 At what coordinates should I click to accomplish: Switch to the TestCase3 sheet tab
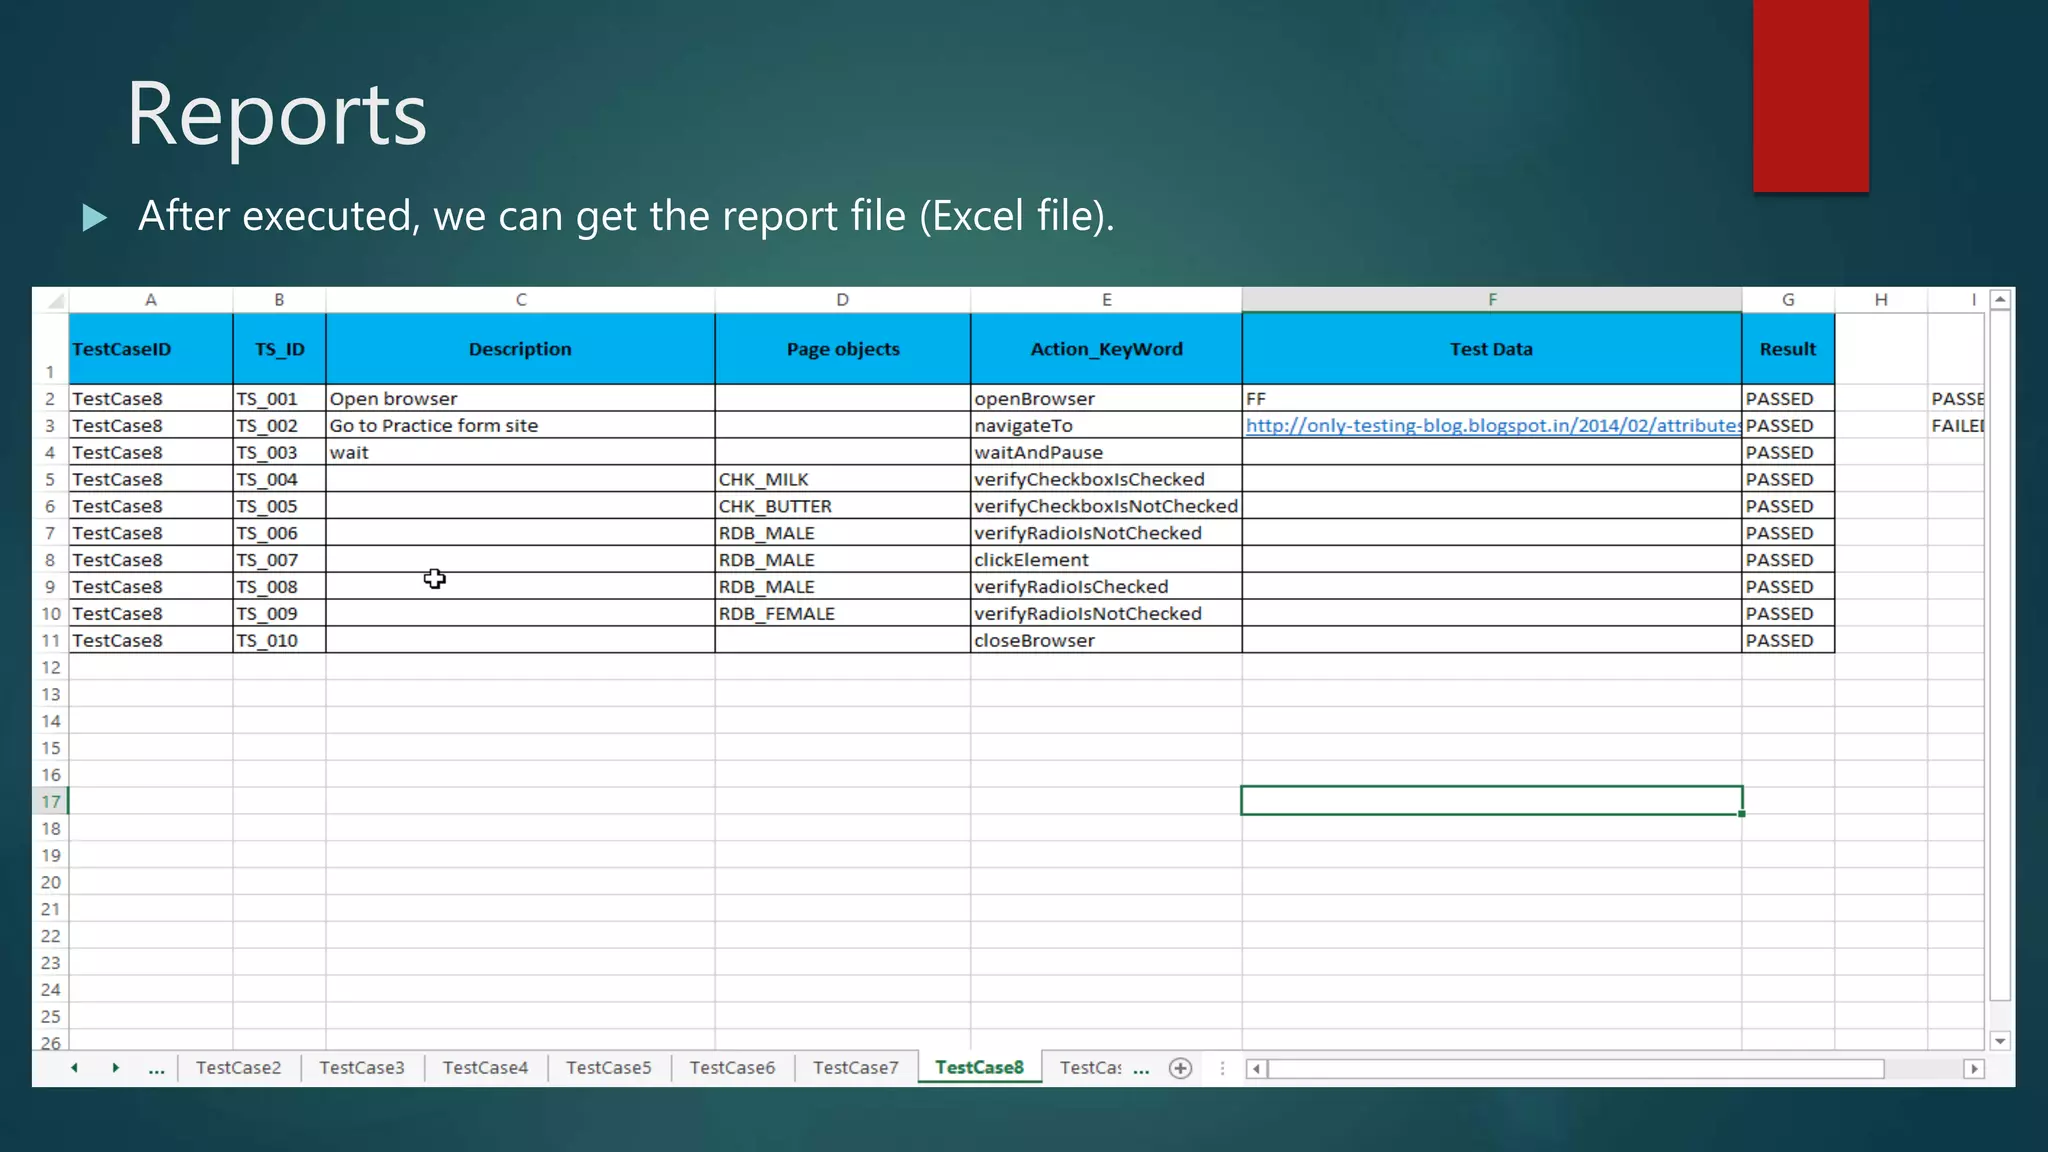(x=362, y=1067)
